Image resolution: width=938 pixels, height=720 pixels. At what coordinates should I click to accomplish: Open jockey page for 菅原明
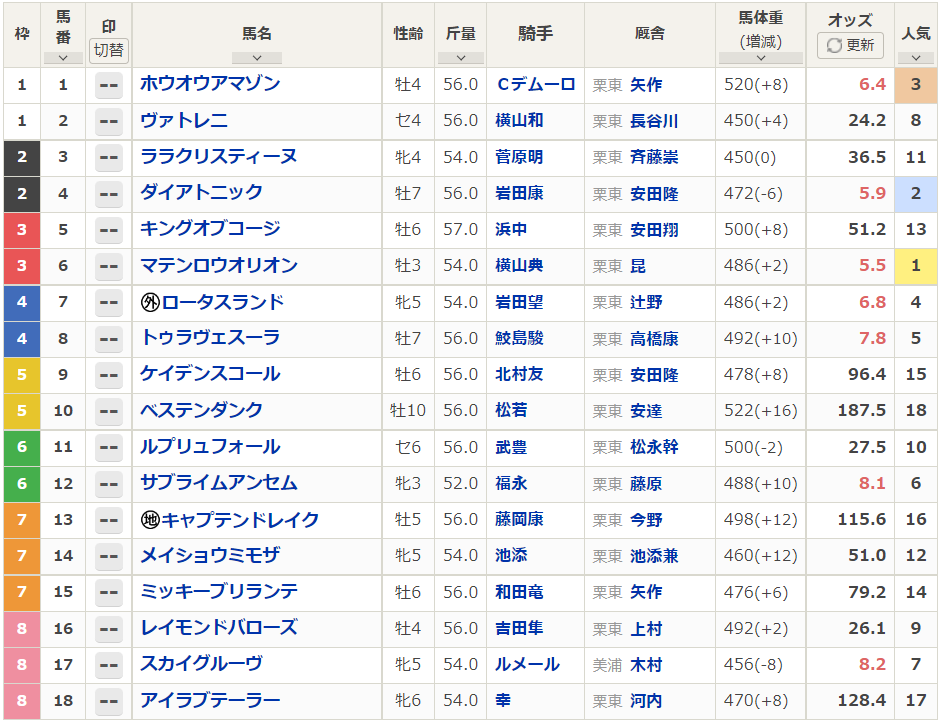(x=519, y=157)
